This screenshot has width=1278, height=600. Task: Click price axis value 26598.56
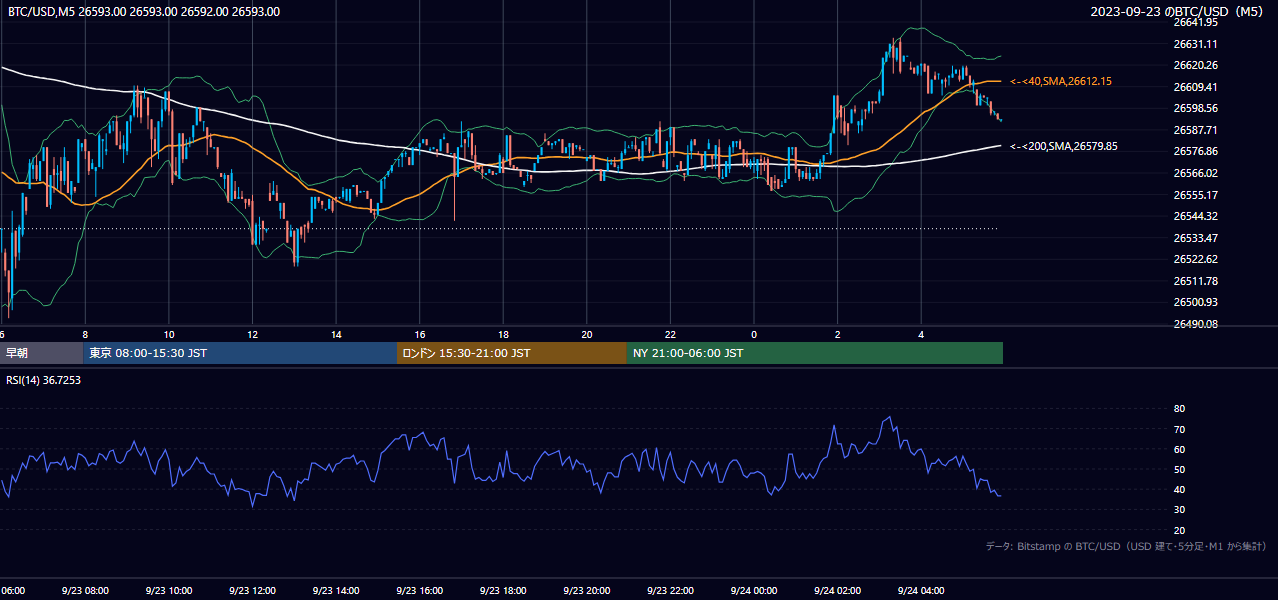coord(1195,108)
